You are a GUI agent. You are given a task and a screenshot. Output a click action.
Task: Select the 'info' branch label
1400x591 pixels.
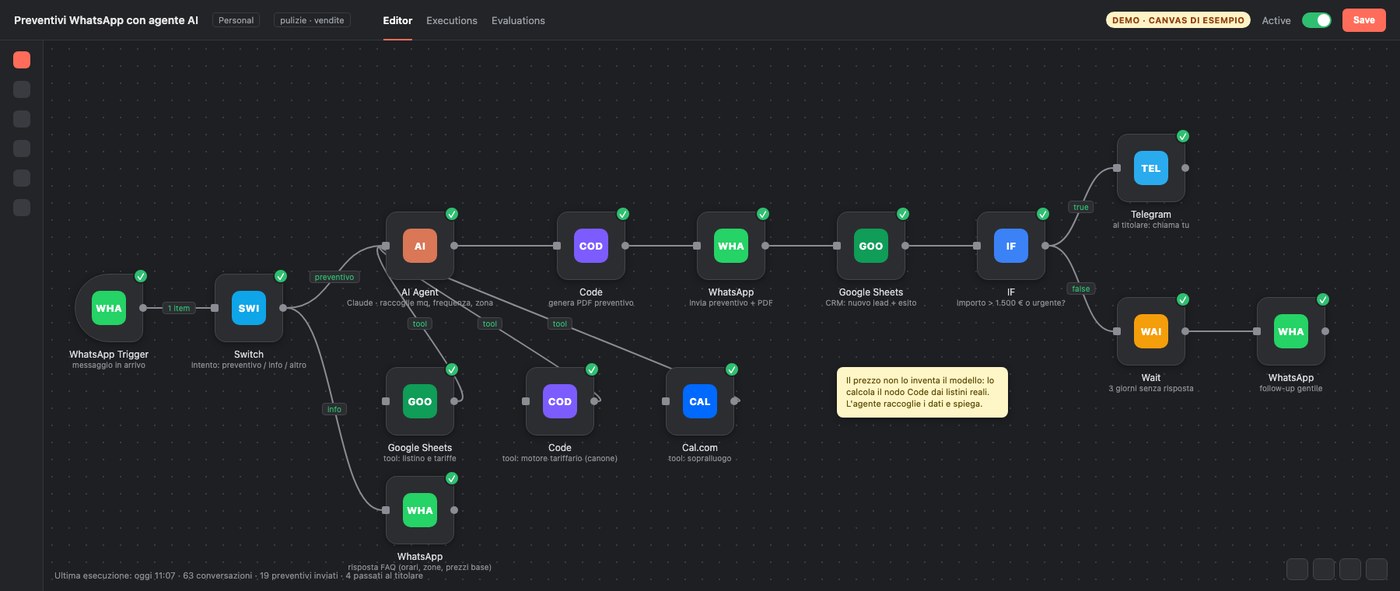[334, 408]
